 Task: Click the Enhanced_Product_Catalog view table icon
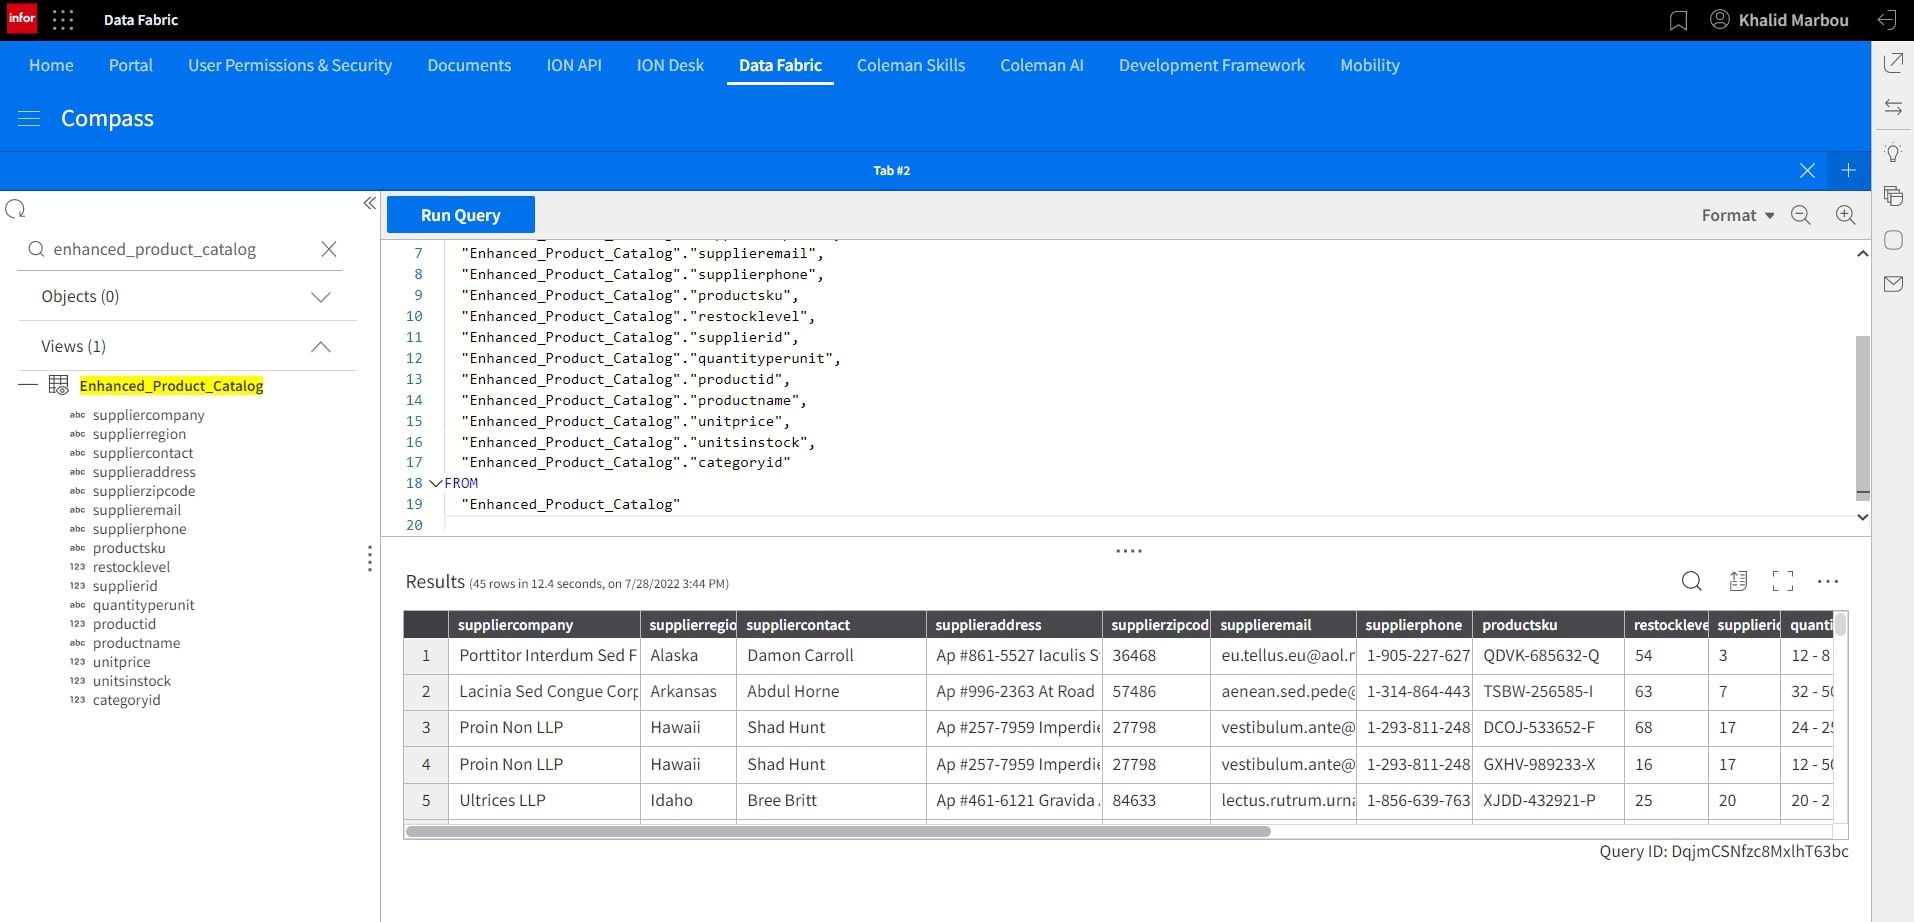59,385
